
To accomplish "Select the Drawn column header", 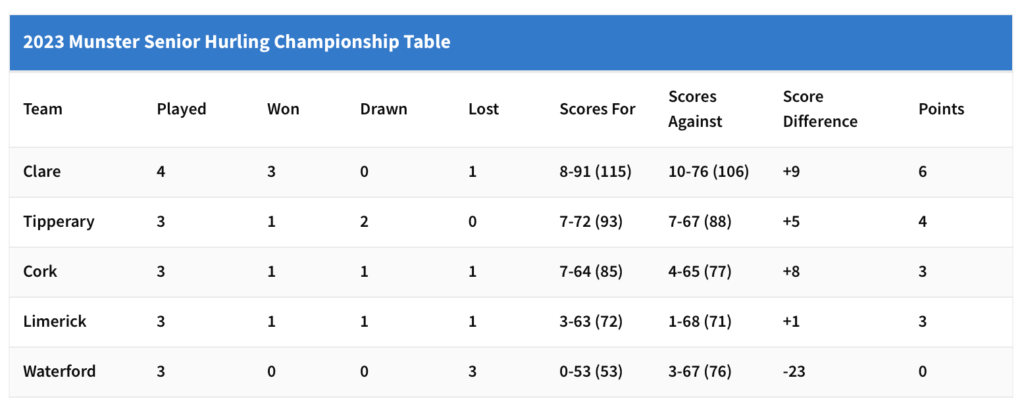I will pos(383,109).
